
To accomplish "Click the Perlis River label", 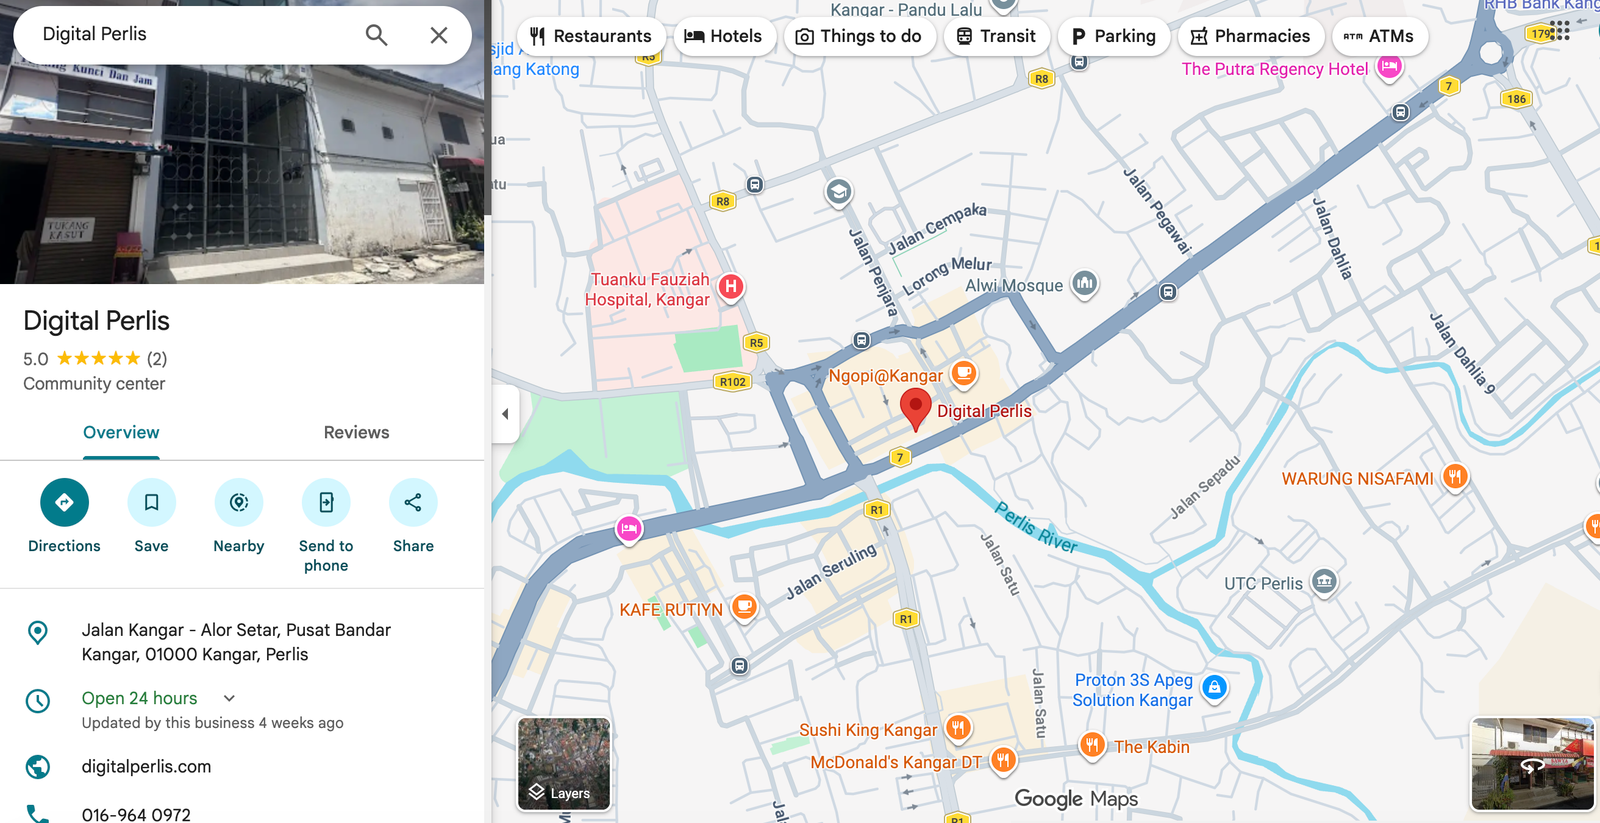I will tap(1036, 527).
